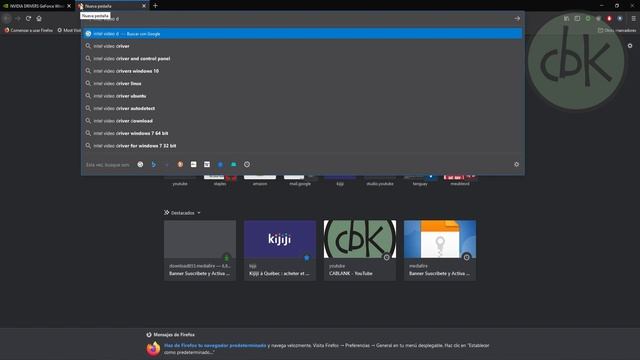Viewport: 640px width, 360px height.
Task: Open the Firefox hamburger menu
Action: pyautogui.click(x=633, y=18)
